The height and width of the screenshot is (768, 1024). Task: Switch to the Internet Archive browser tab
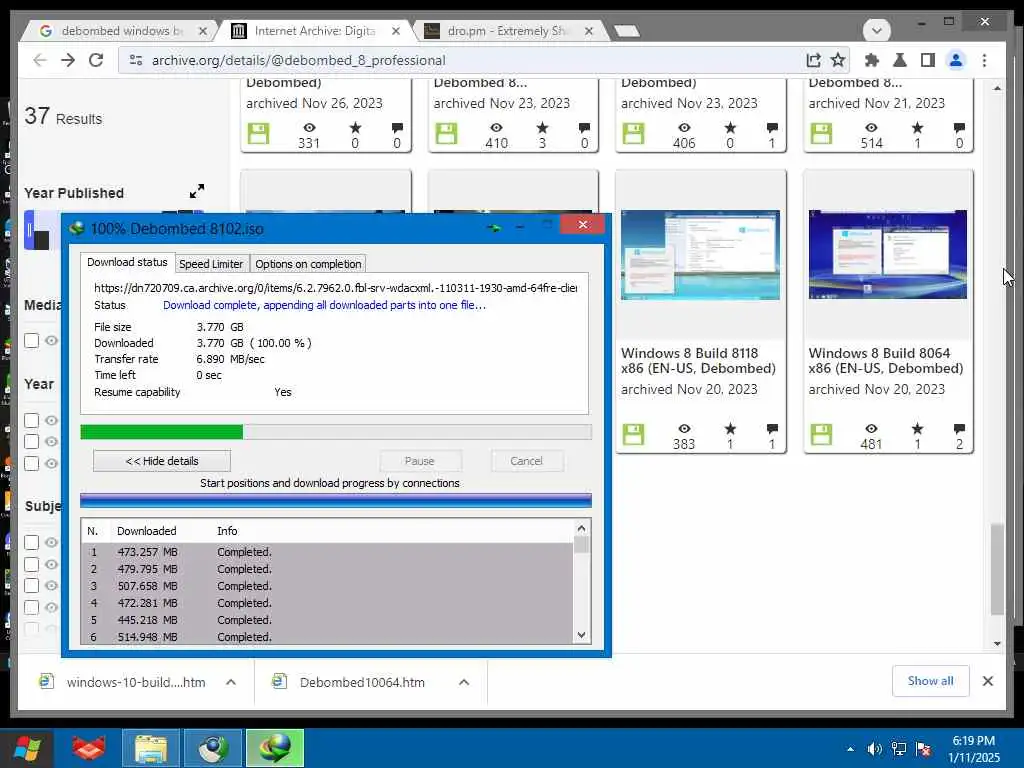coord(315,31)
